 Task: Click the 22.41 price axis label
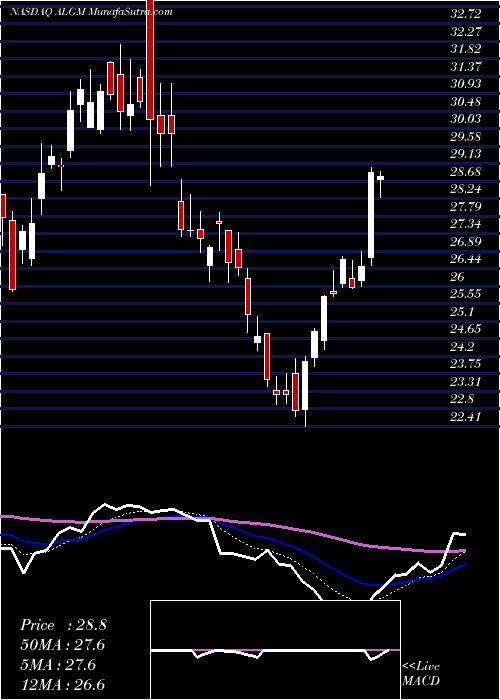click(466, 417)
